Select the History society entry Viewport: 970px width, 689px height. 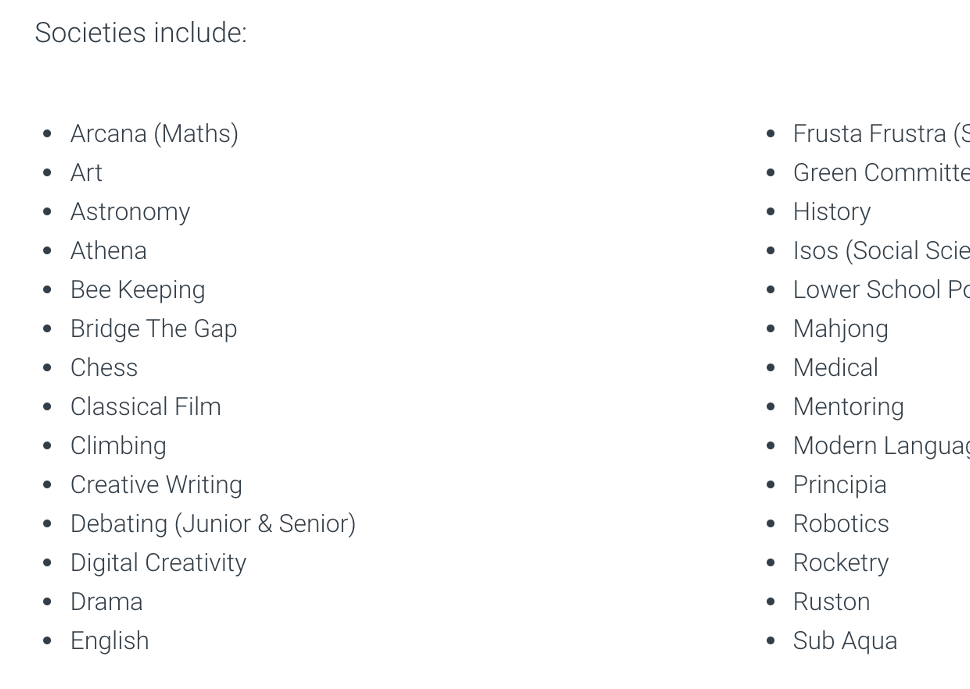click(831, 212)
